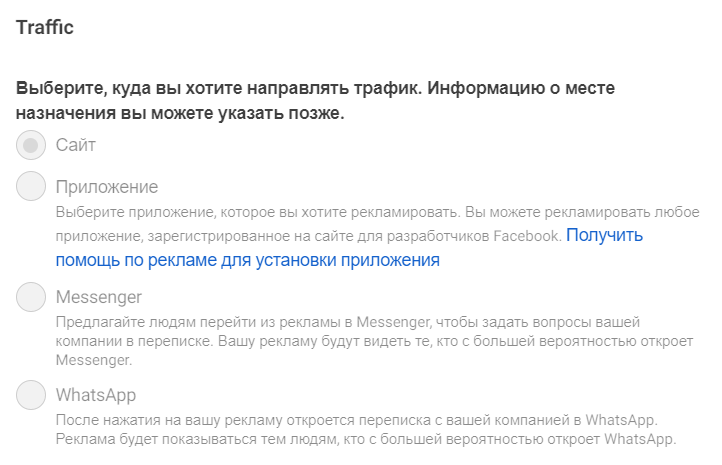Viewport: 722px width, 465px height.
Task: Open the Получить link word
Action: 604,235
